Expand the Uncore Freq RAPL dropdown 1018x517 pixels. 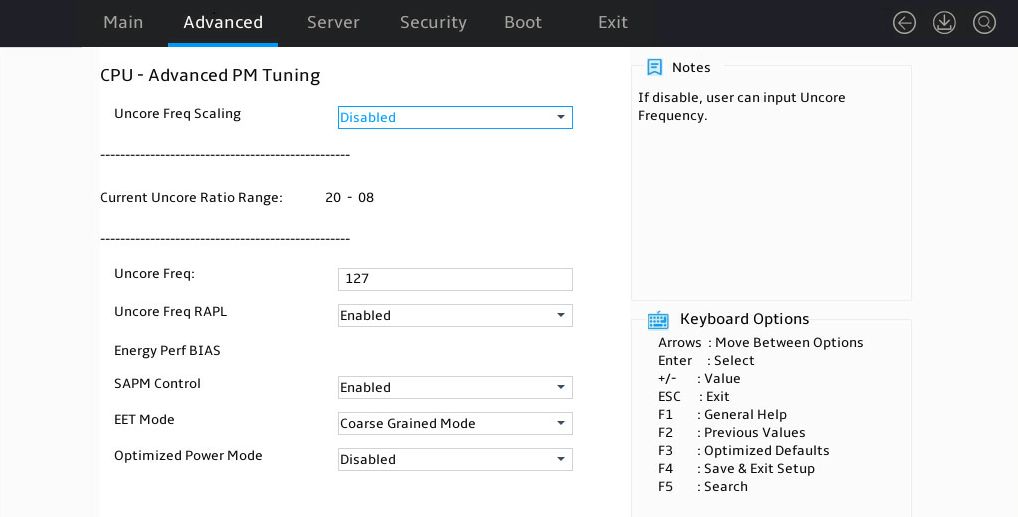click(455, 316)
